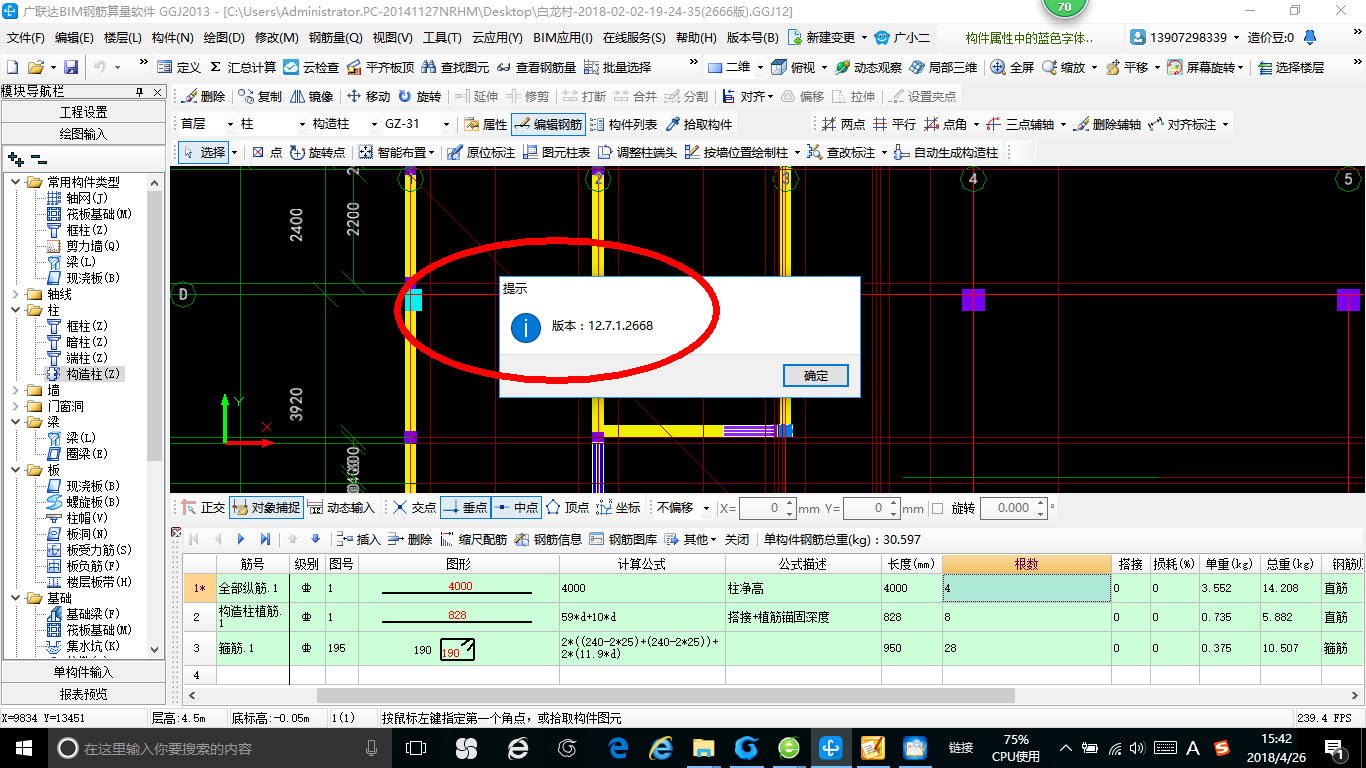Open the 不偏移 offset dropdown

706,508
